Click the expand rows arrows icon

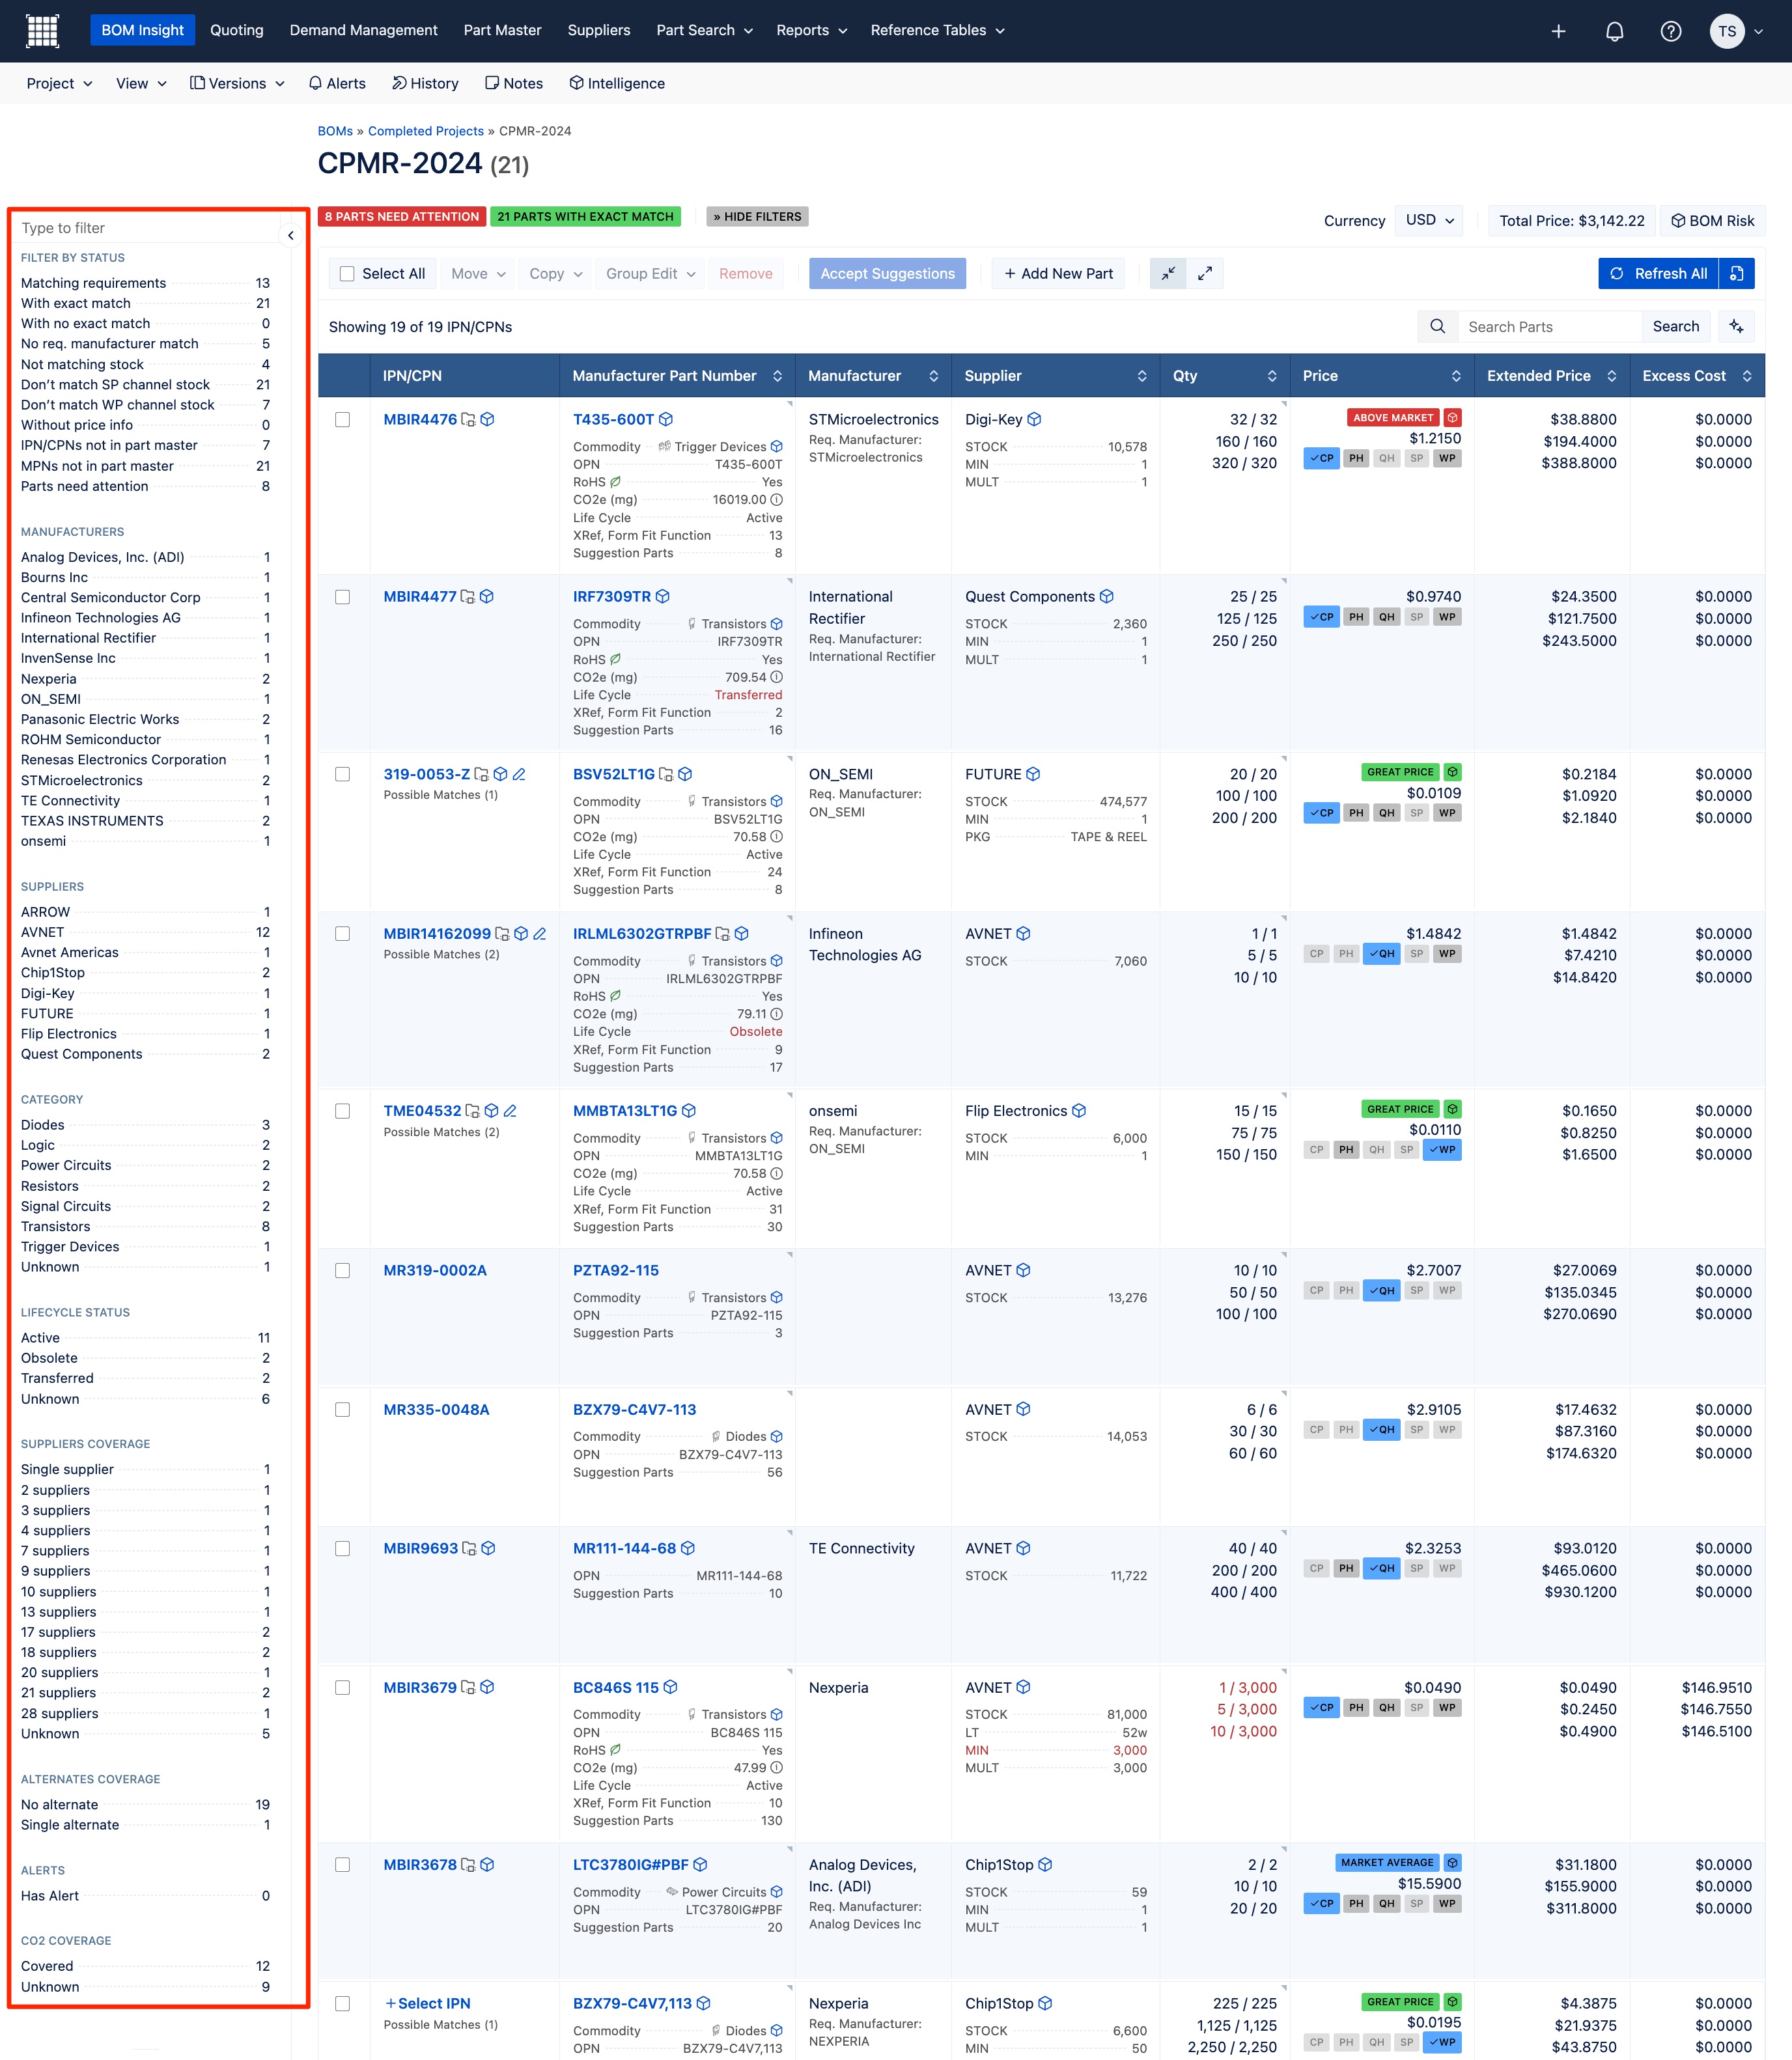tap(1205, 273)
